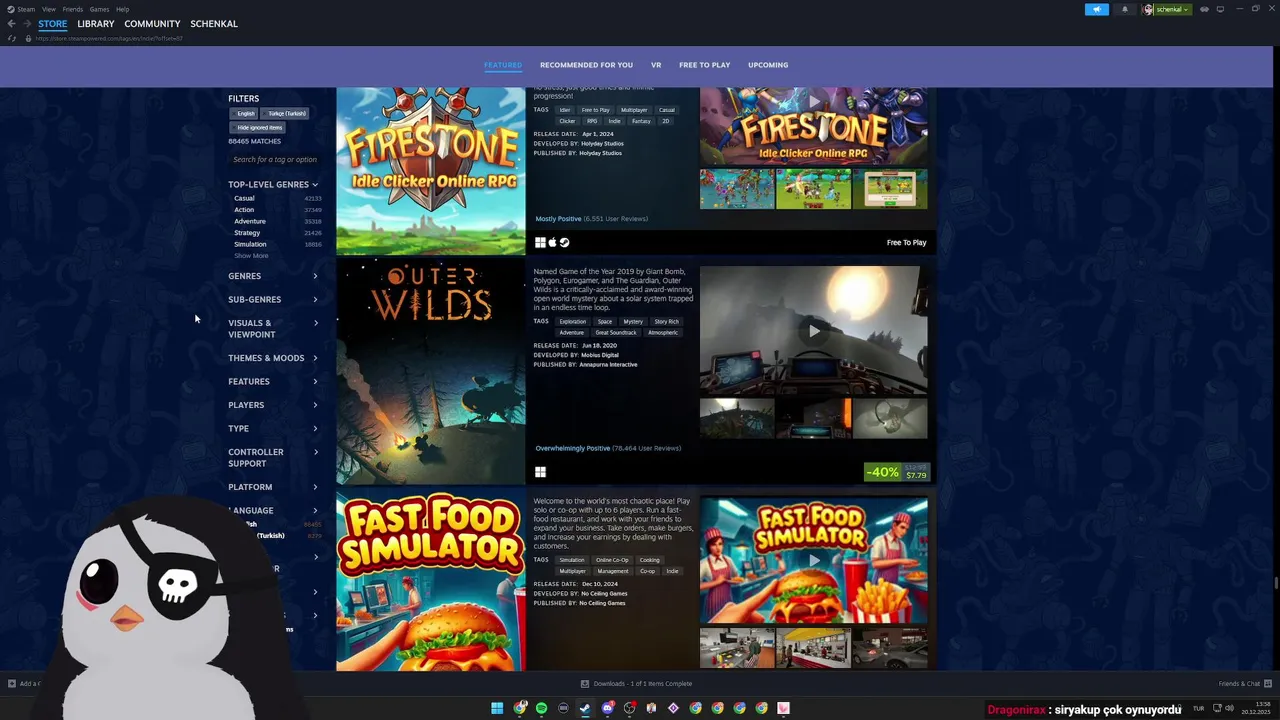Screen dimensions: 1280x720
Task: Switch to Big Picture mode icon
Action: [x=1220, y=9]
